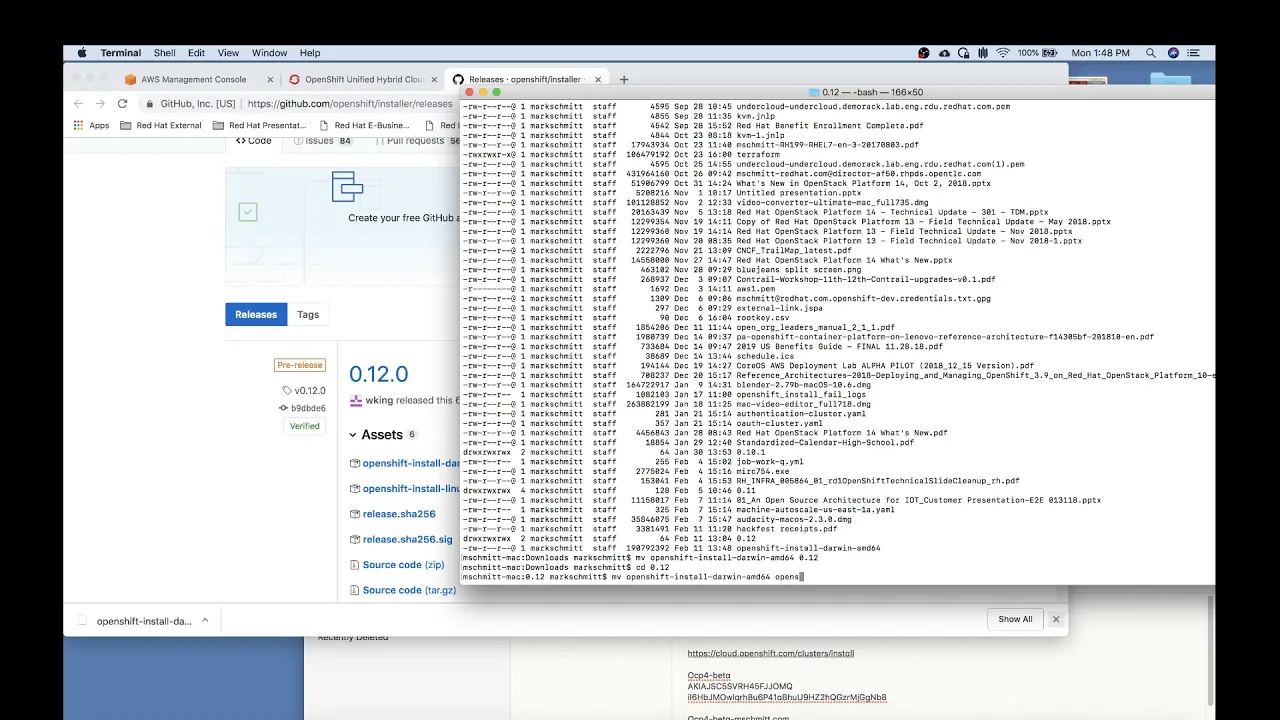Open the Help menu
The width and height of the screenshot is (1280, 720).
point(310,53)
